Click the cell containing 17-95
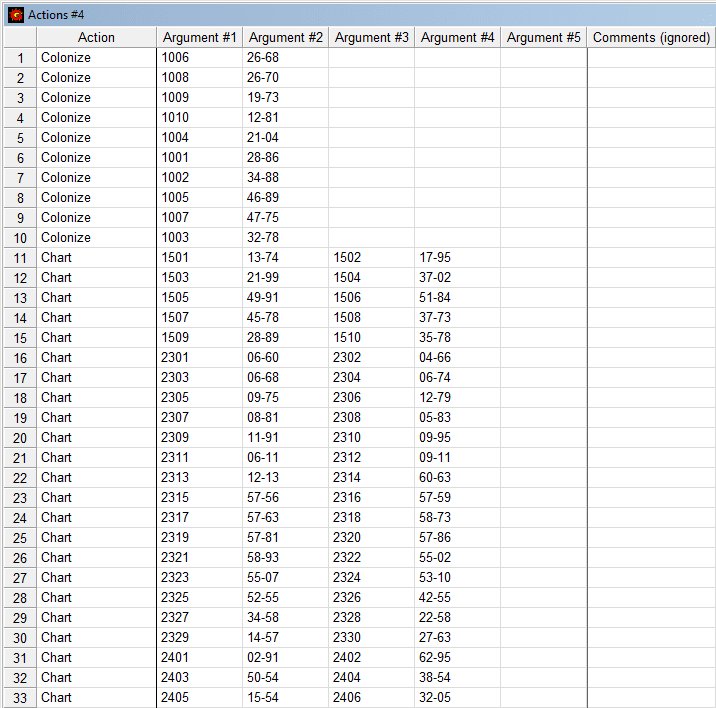 457,258
